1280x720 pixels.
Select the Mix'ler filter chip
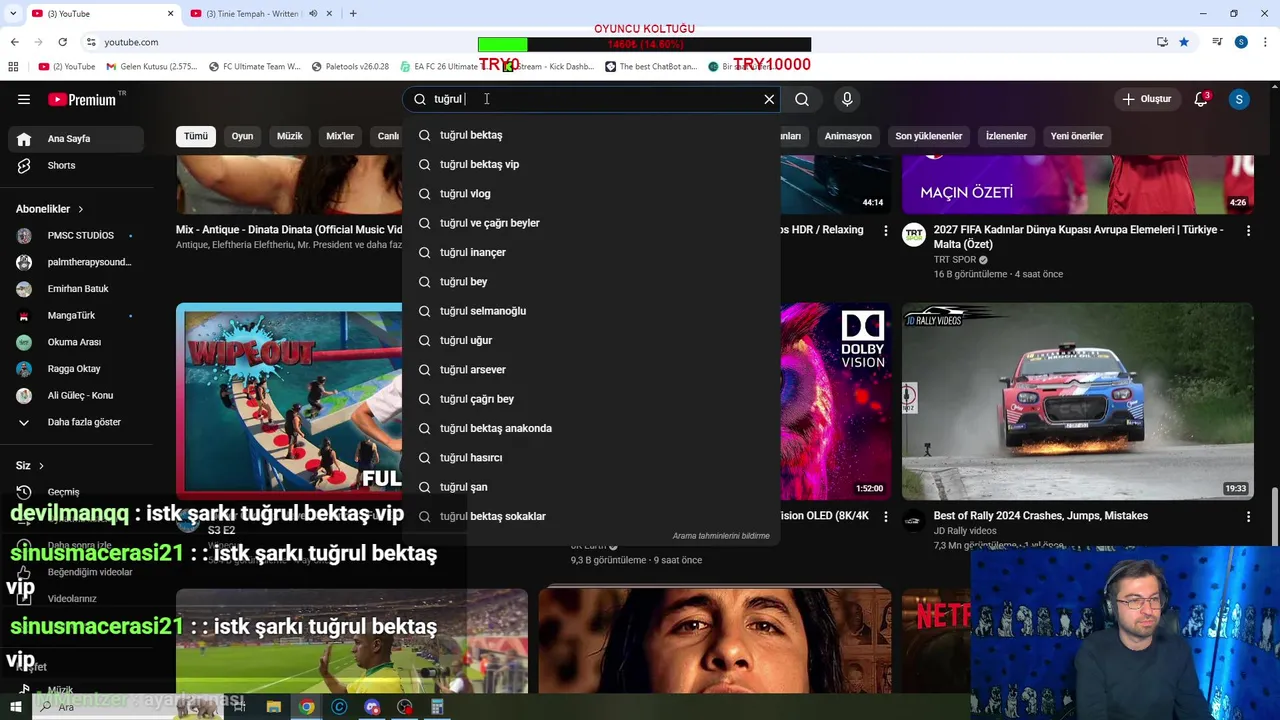click(340, 136)
